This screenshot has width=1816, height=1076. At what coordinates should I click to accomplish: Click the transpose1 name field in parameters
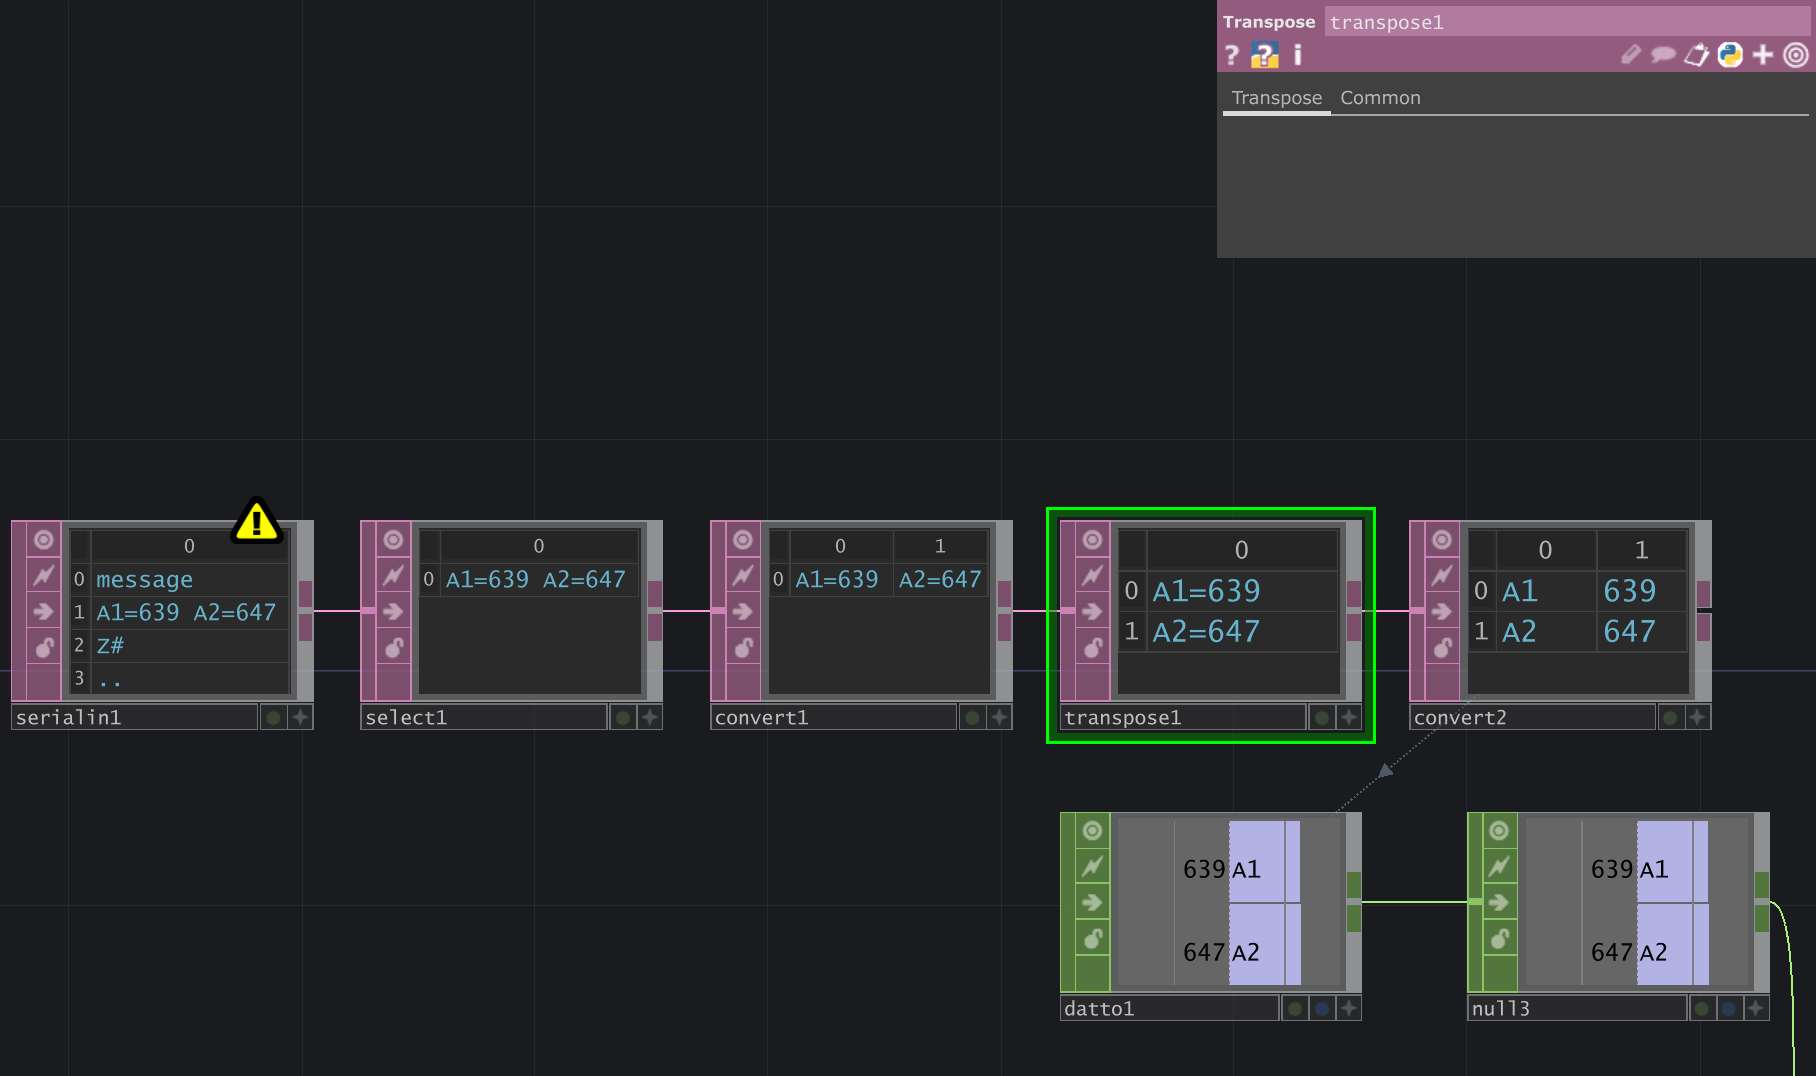click(x=1566, y=22)
